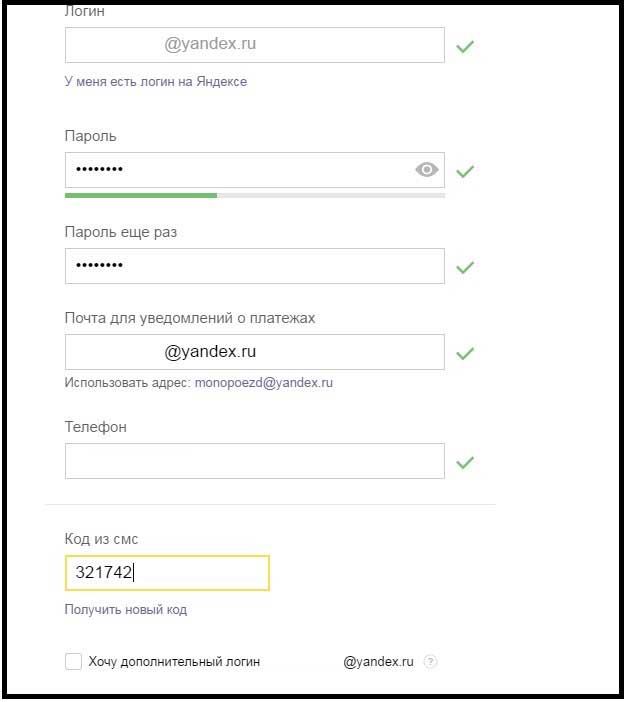Viewport: 624px width, 702px height.
Task: Click the Код из смс field
Action: click(167, 573)
